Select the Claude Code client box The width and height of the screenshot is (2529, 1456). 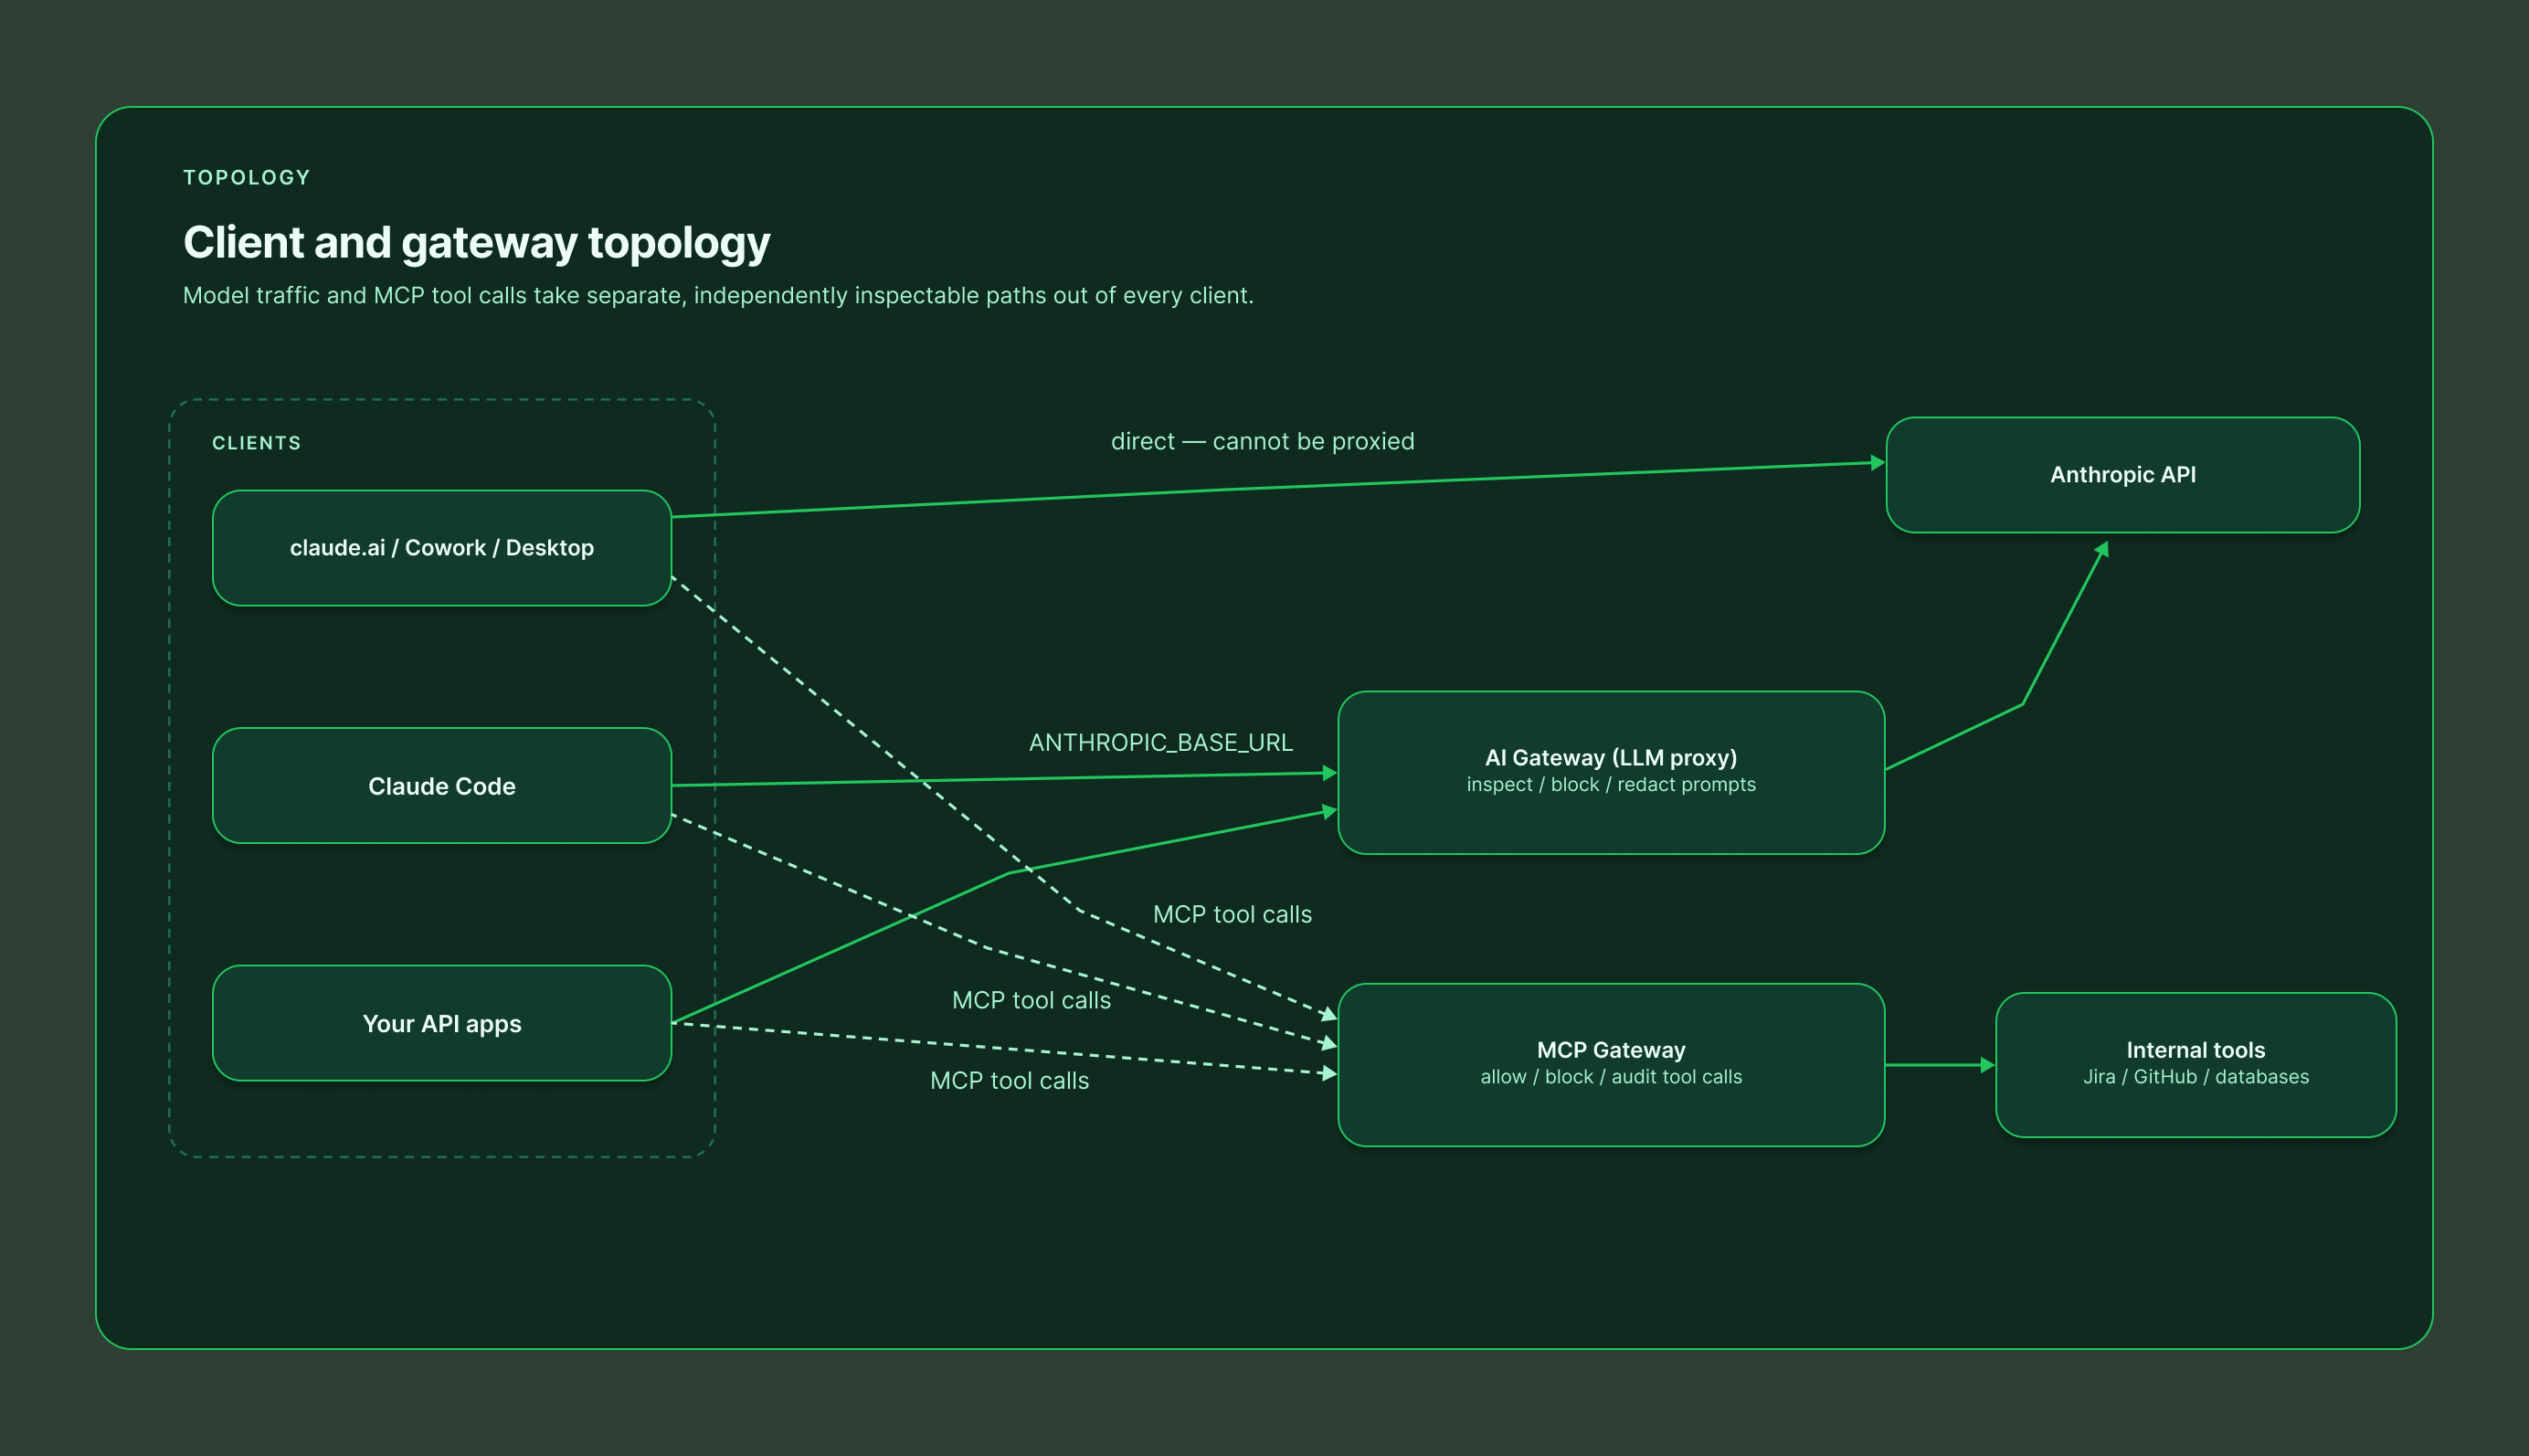(441, 786)
